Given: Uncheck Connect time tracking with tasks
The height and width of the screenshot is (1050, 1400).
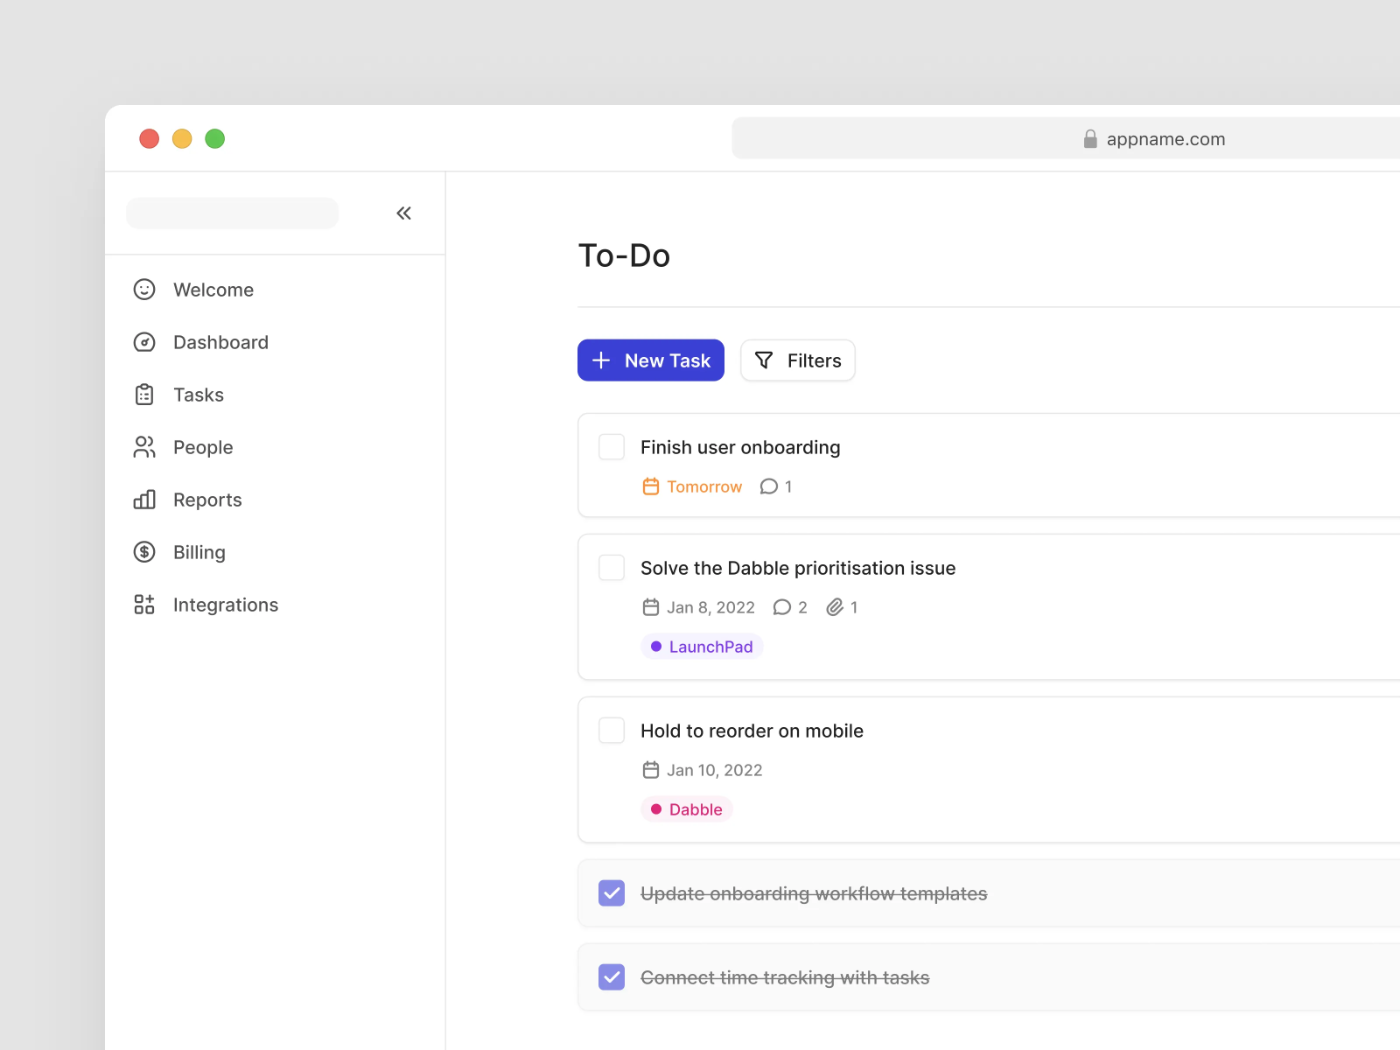Looking at the screenshot, I should pyautogui.click(x=611, y=977).
